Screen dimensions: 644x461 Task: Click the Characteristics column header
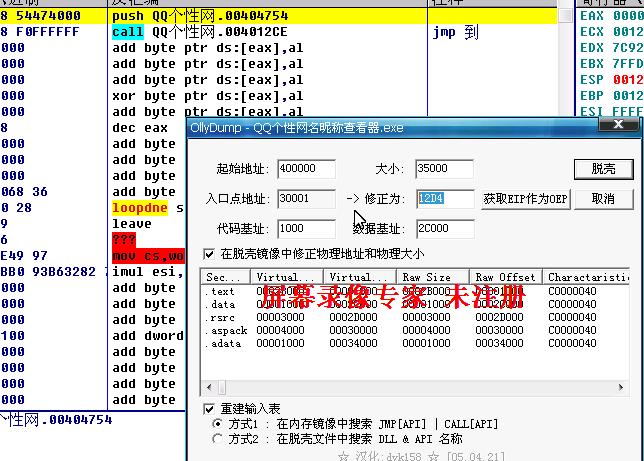click(586, 277)
